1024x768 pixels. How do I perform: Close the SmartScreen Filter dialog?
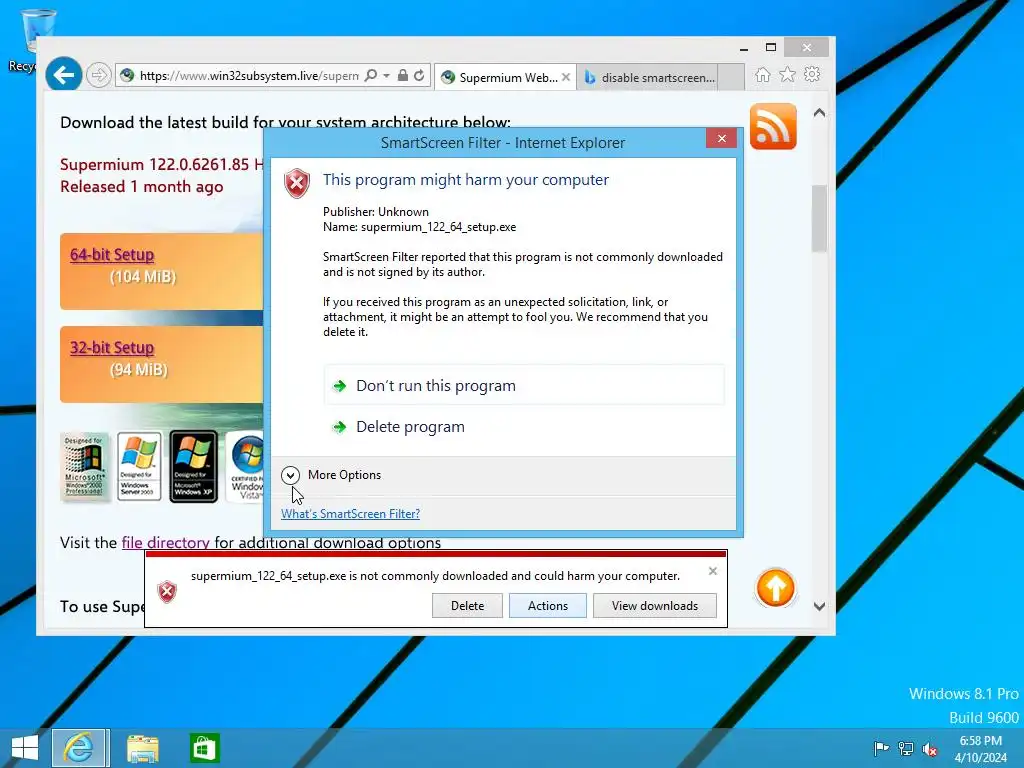(x=721, y=138)
